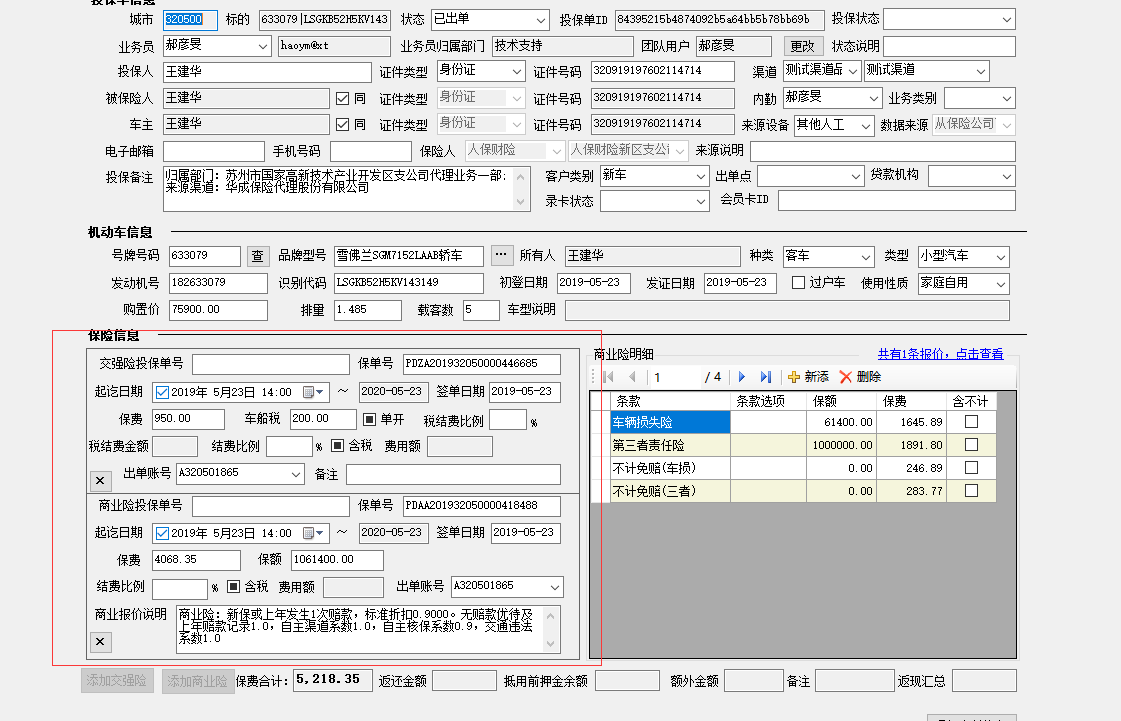Go to next record in 商业险明细 navigator
The image size is (1121, 721).
pos(742,377)
